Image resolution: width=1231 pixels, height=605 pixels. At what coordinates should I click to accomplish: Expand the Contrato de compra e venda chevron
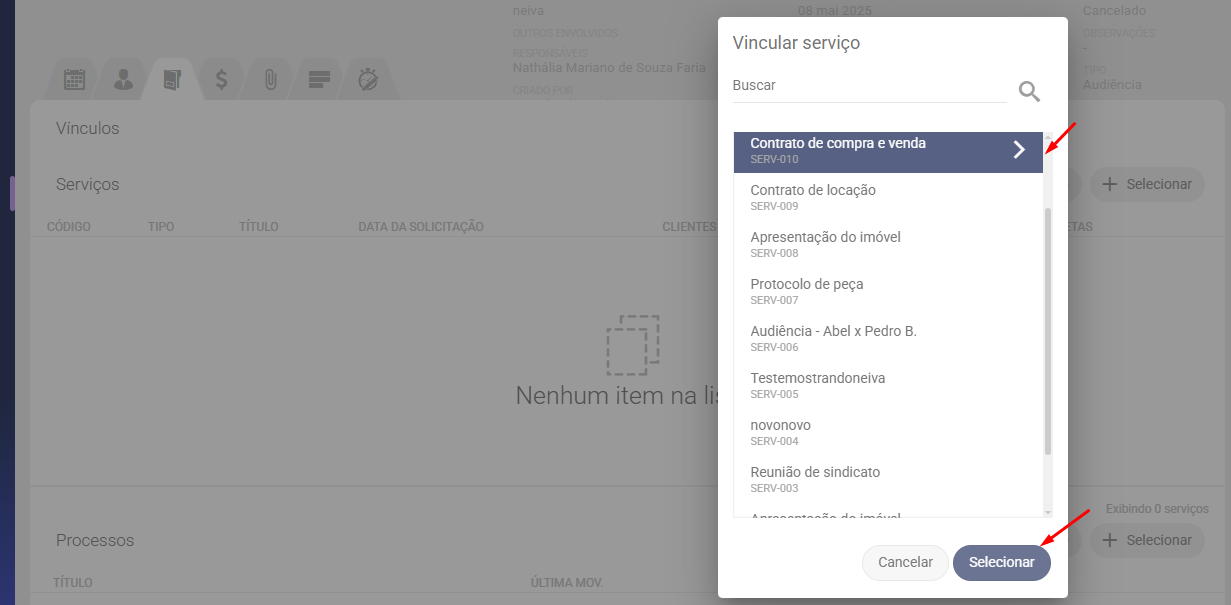click(x=1019, y=150)
